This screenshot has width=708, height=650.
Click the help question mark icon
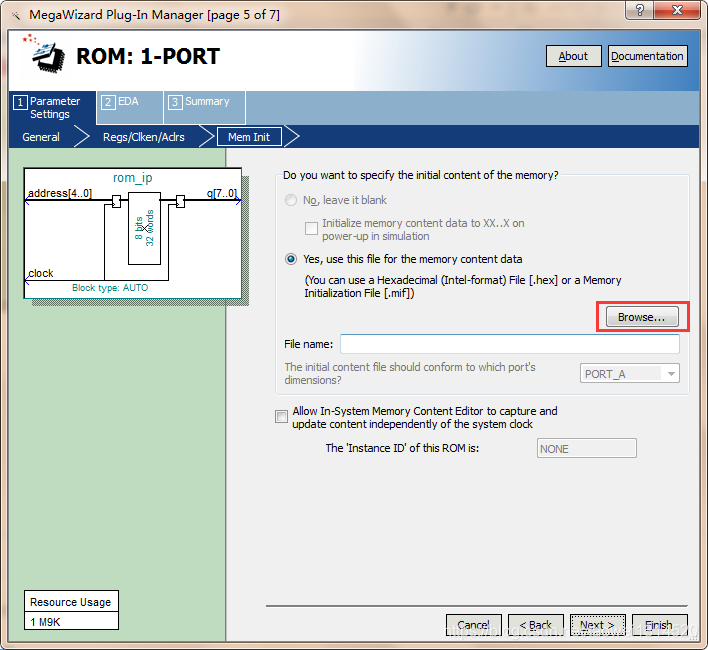(639, 10)
